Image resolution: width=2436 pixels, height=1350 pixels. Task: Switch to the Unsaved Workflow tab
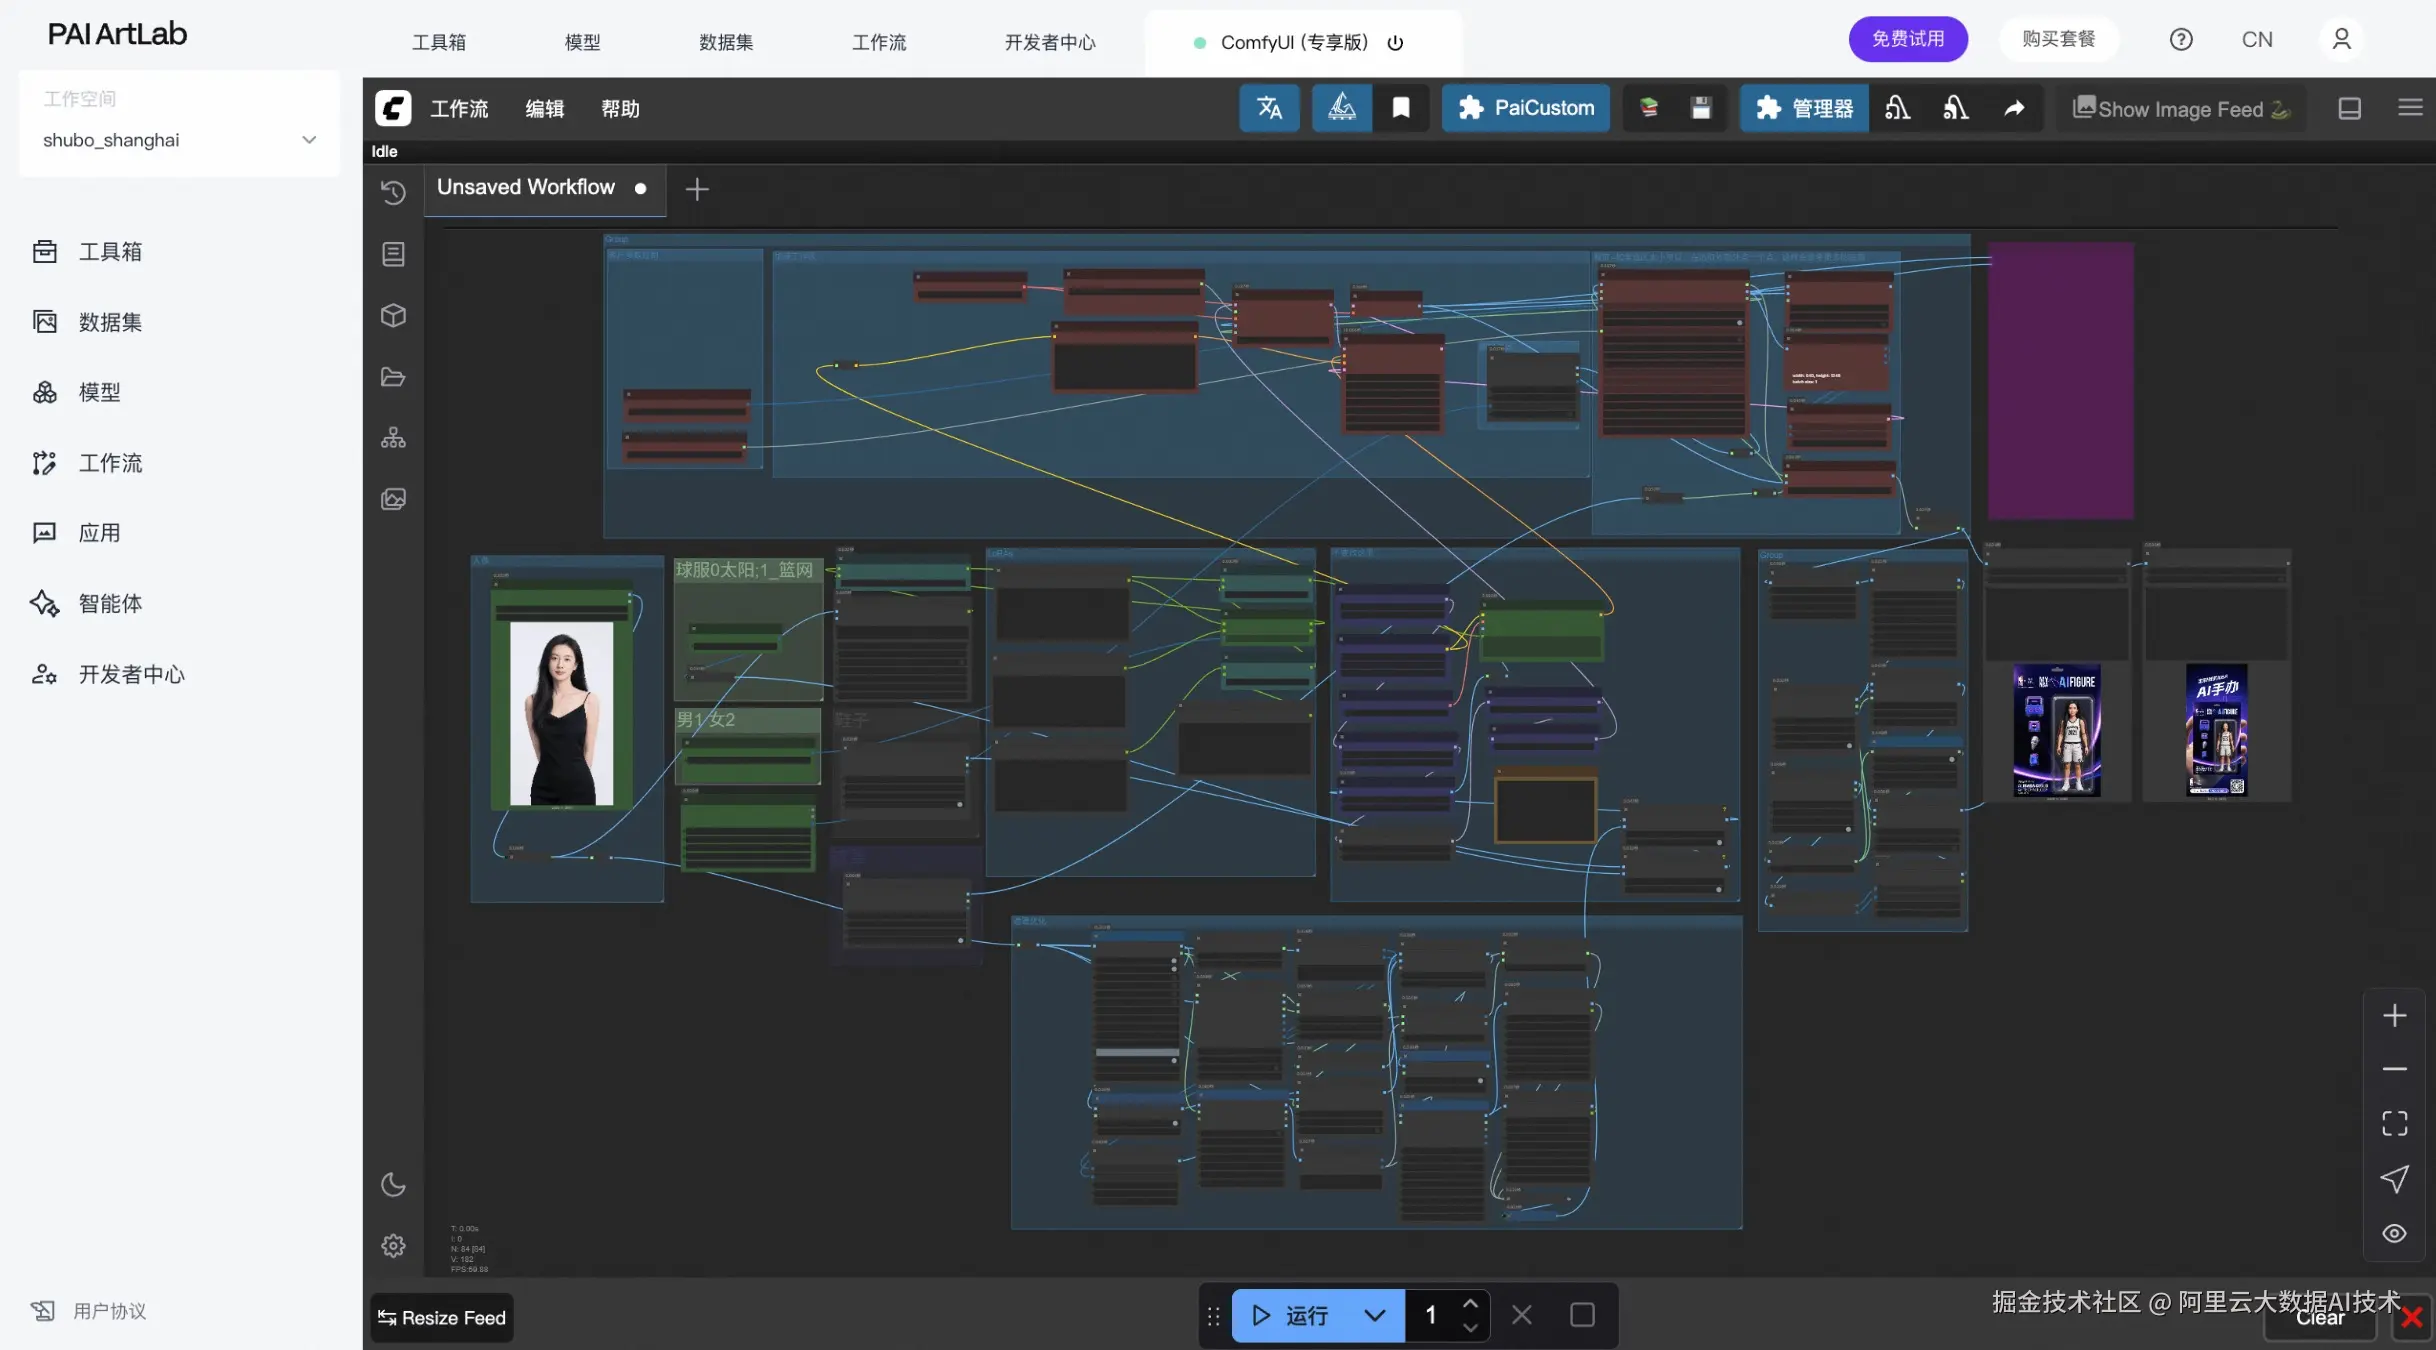click(526, 188)
